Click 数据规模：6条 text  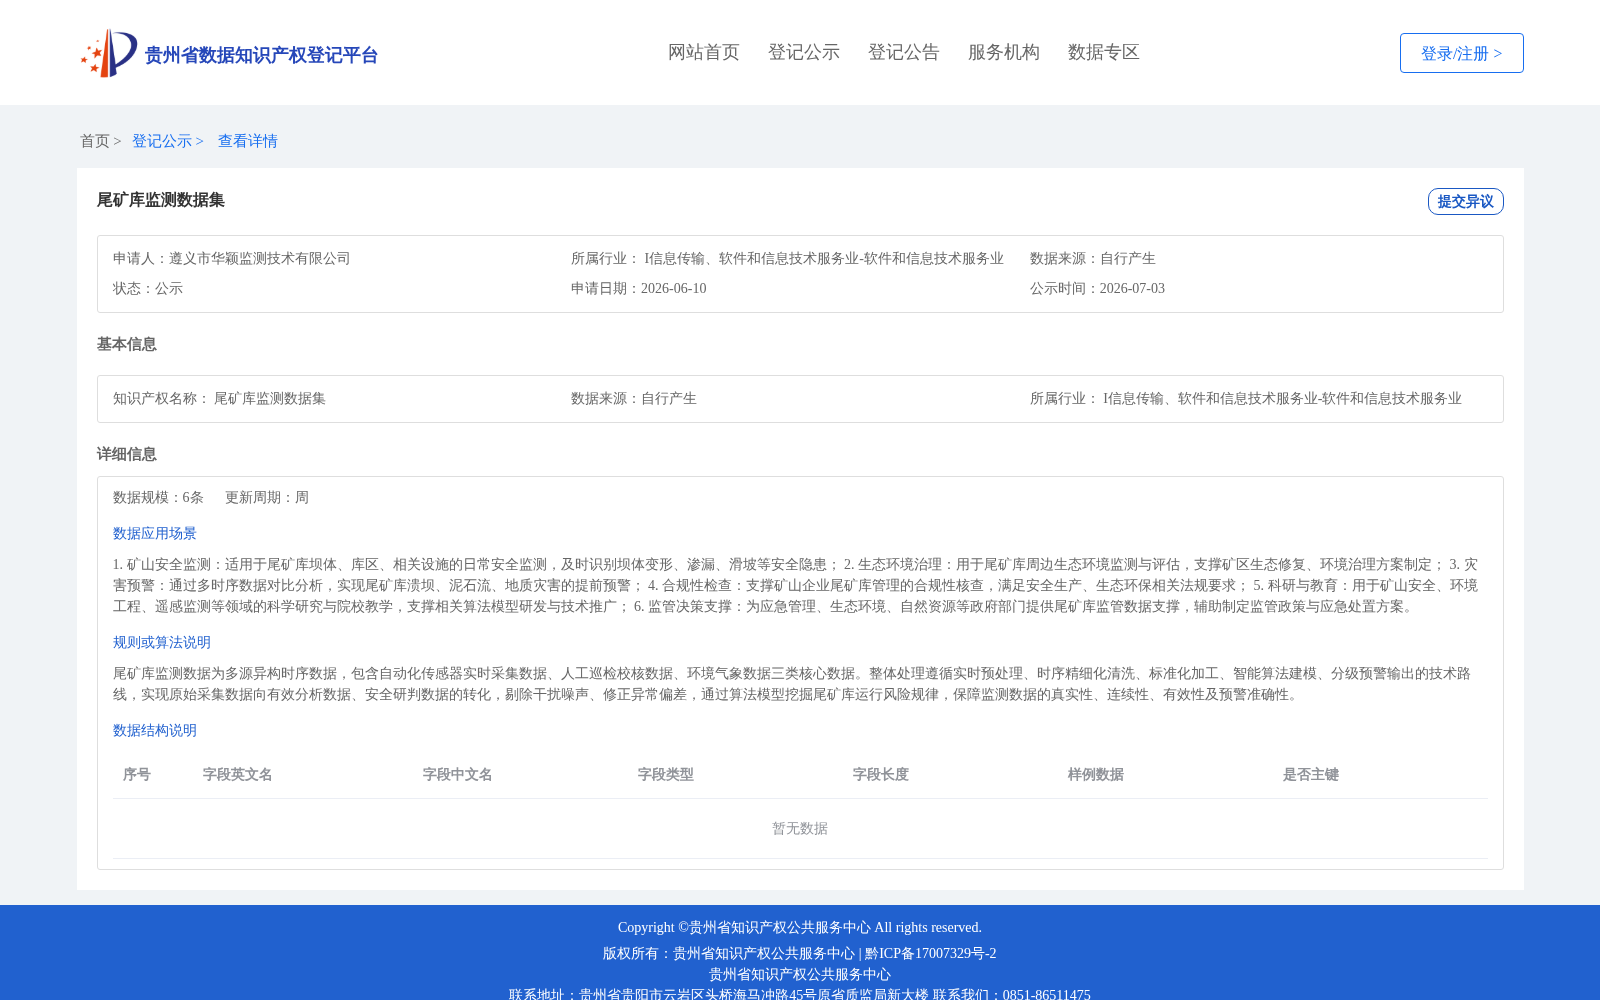point(158,497)
